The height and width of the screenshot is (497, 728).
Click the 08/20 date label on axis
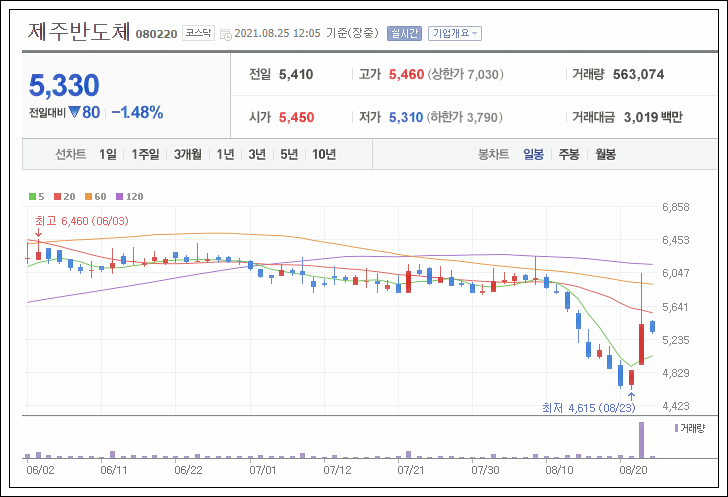pos(633,470)
